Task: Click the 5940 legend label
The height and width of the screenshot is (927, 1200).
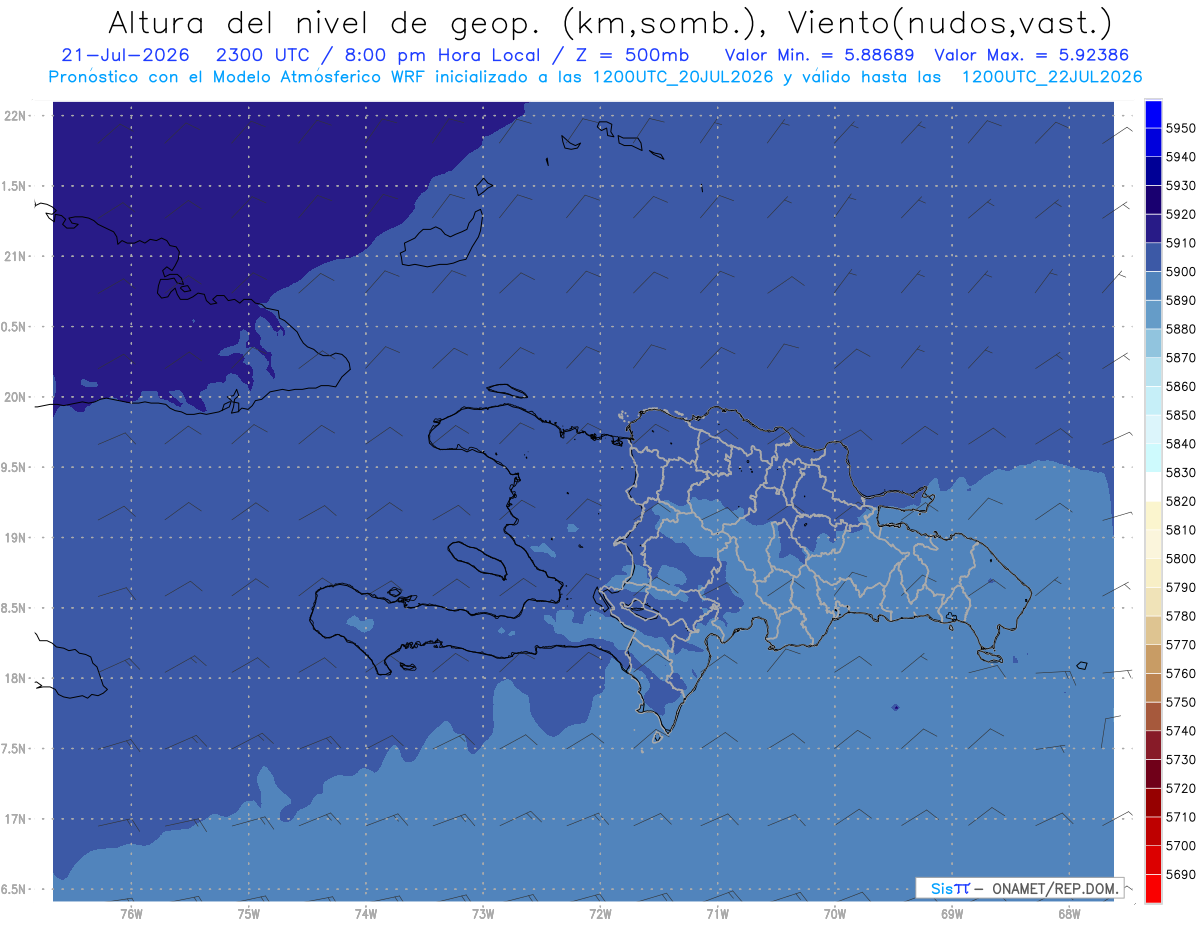Action: pos(1180,157)
